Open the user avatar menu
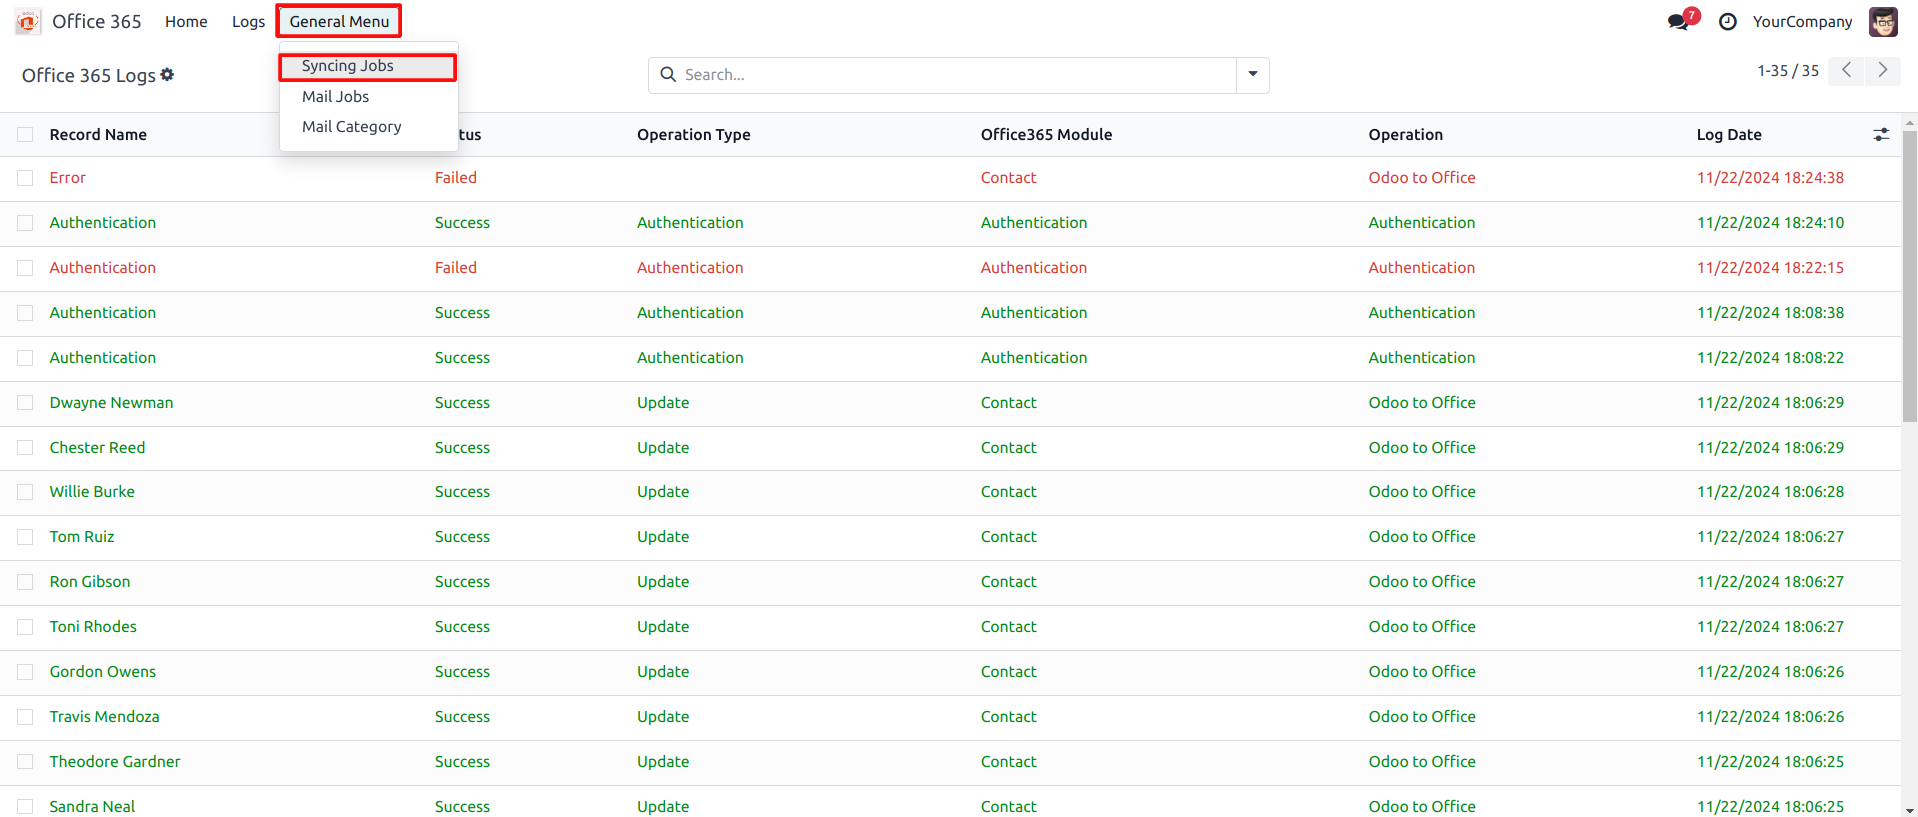Viewport: 1918px width, 817px height. click(1883, 21)
